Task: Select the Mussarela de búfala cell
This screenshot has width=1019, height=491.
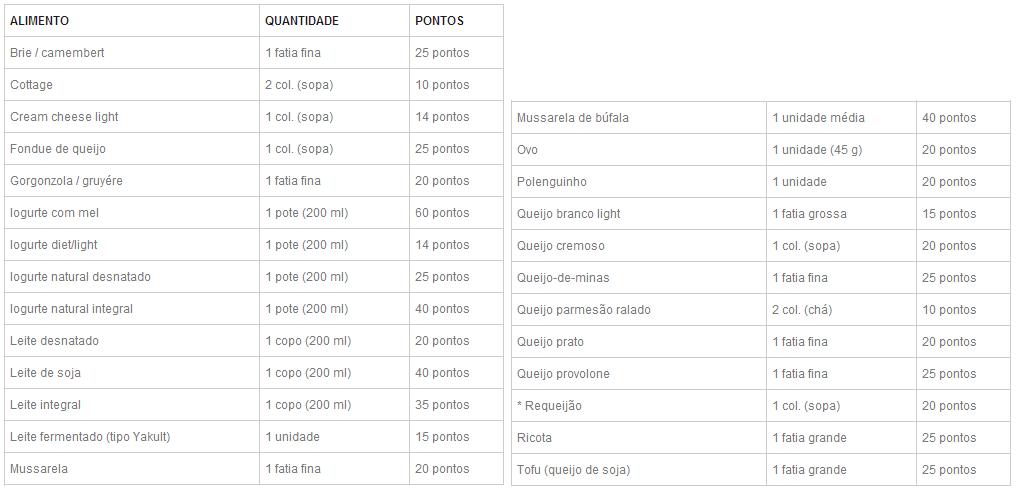Action: point(573,118)
